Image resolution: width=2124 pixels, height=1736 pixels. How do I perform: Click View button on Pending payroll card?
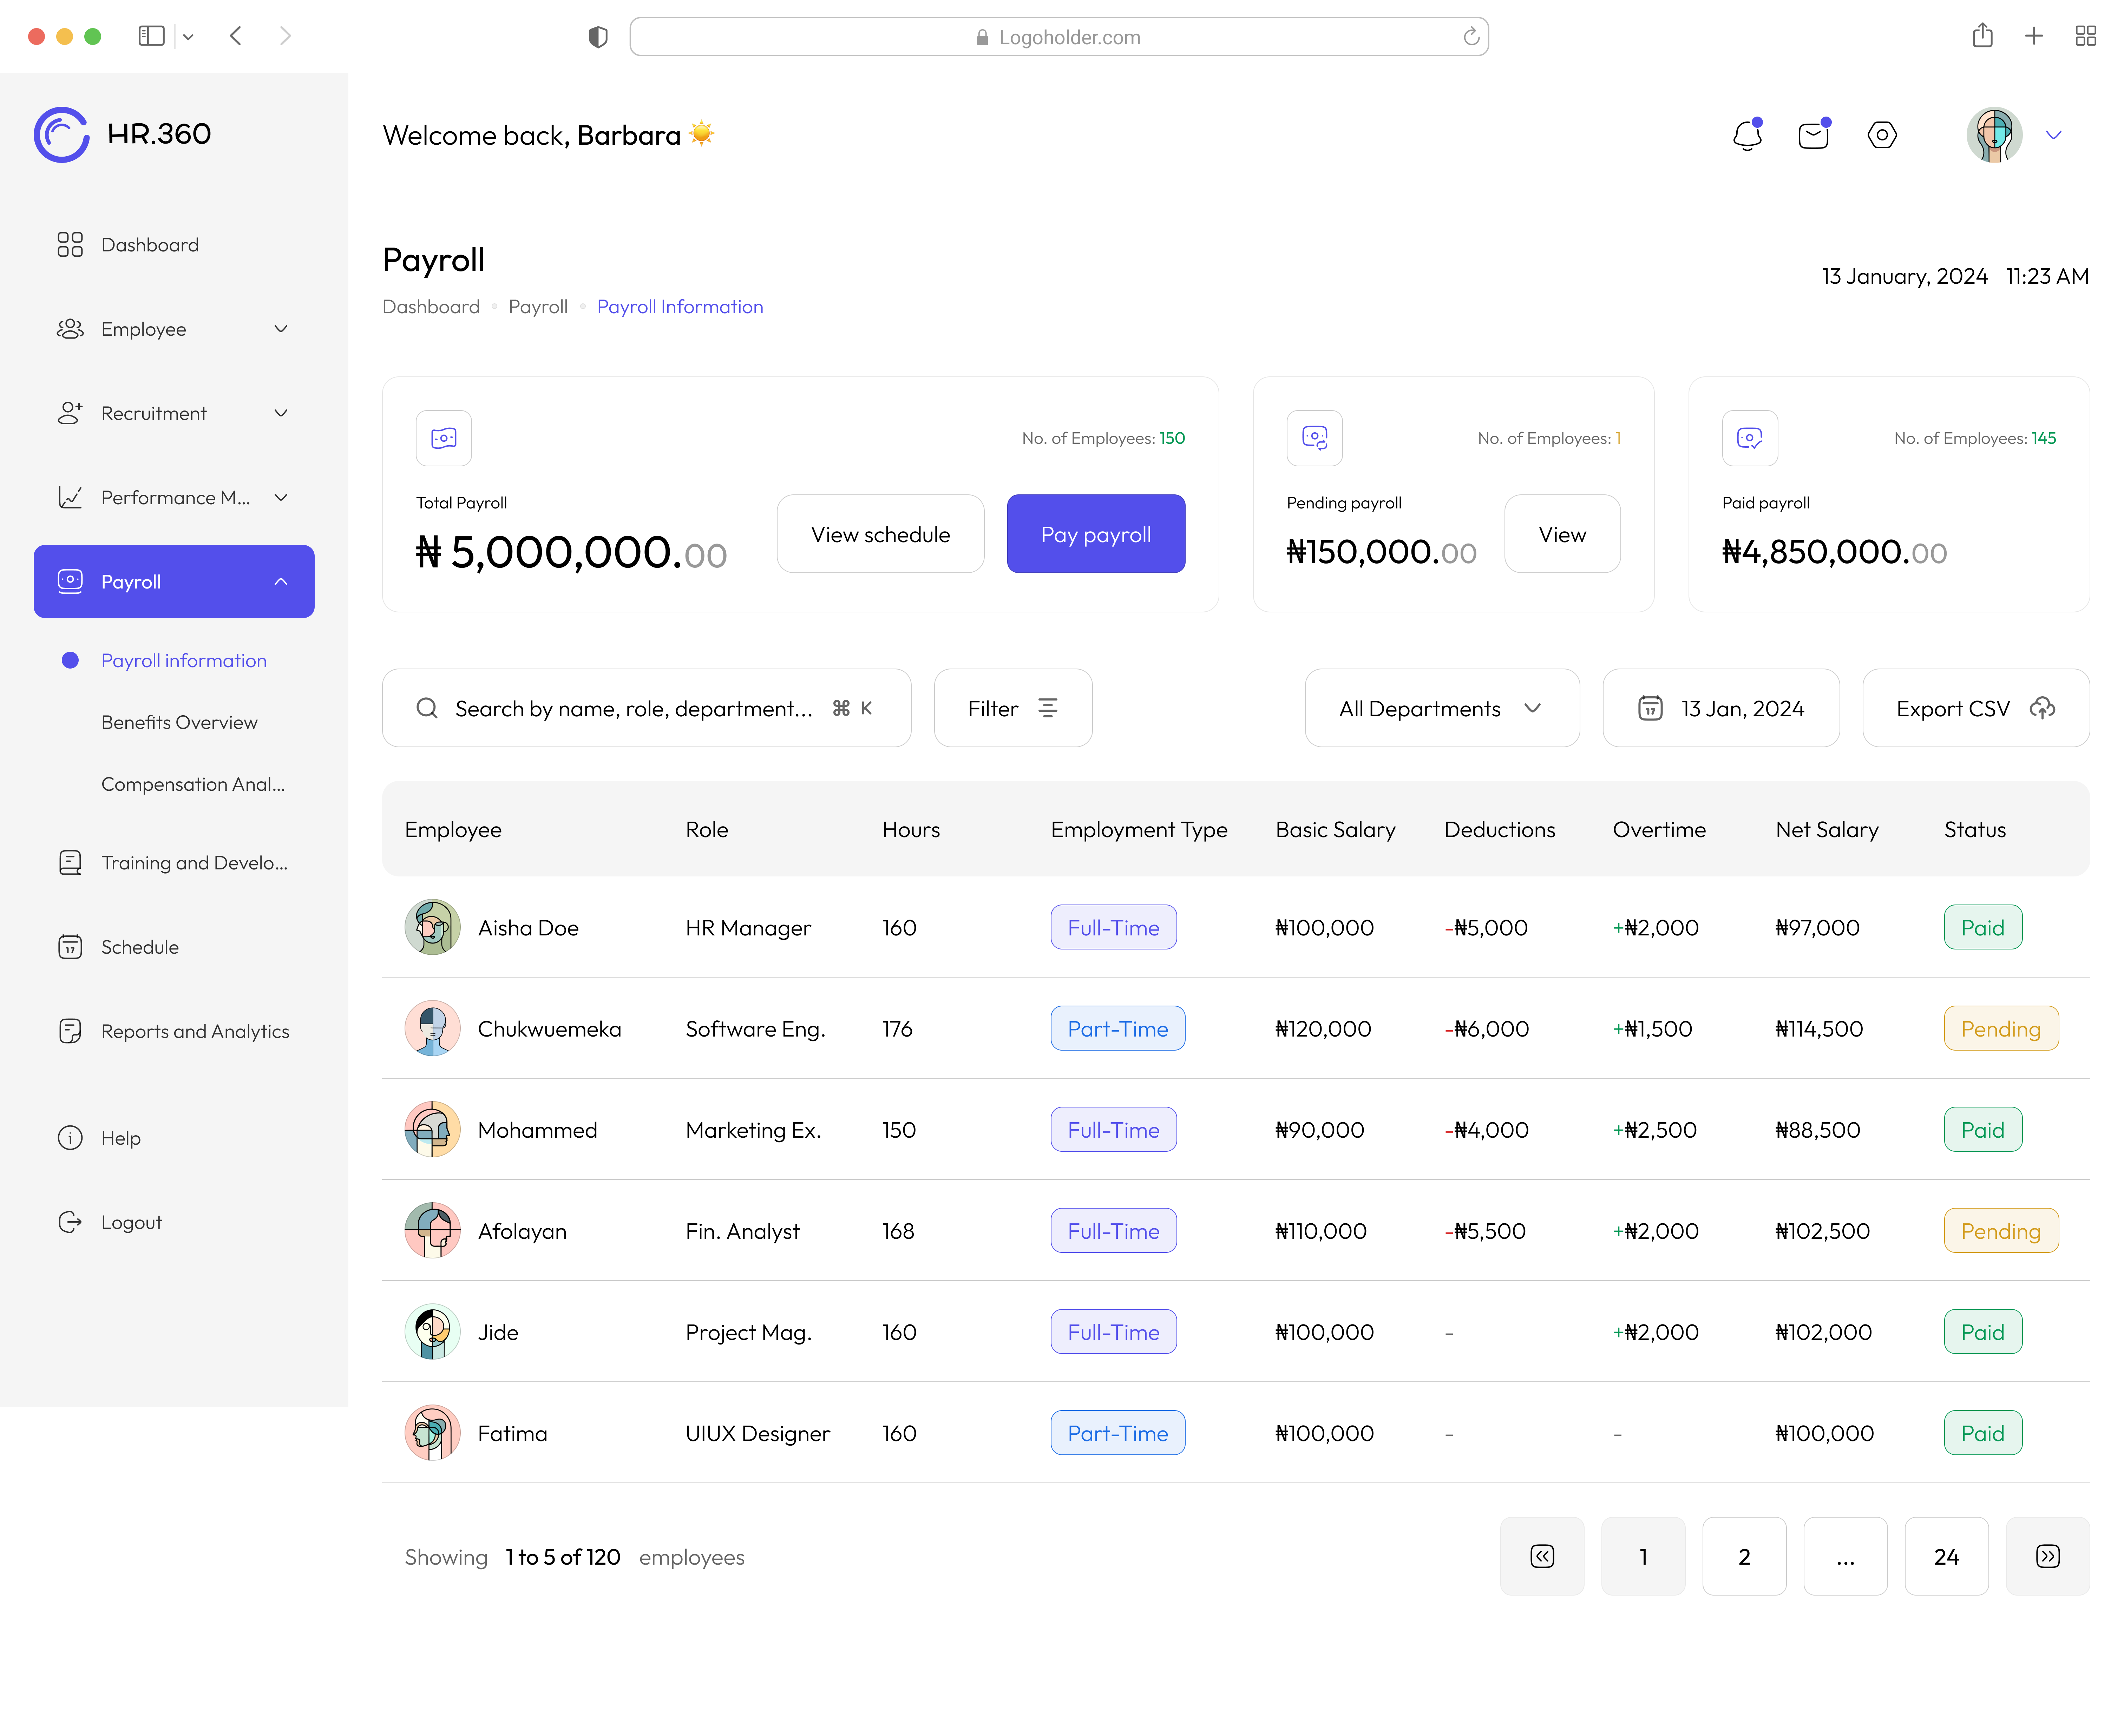tap(1562, 534)
